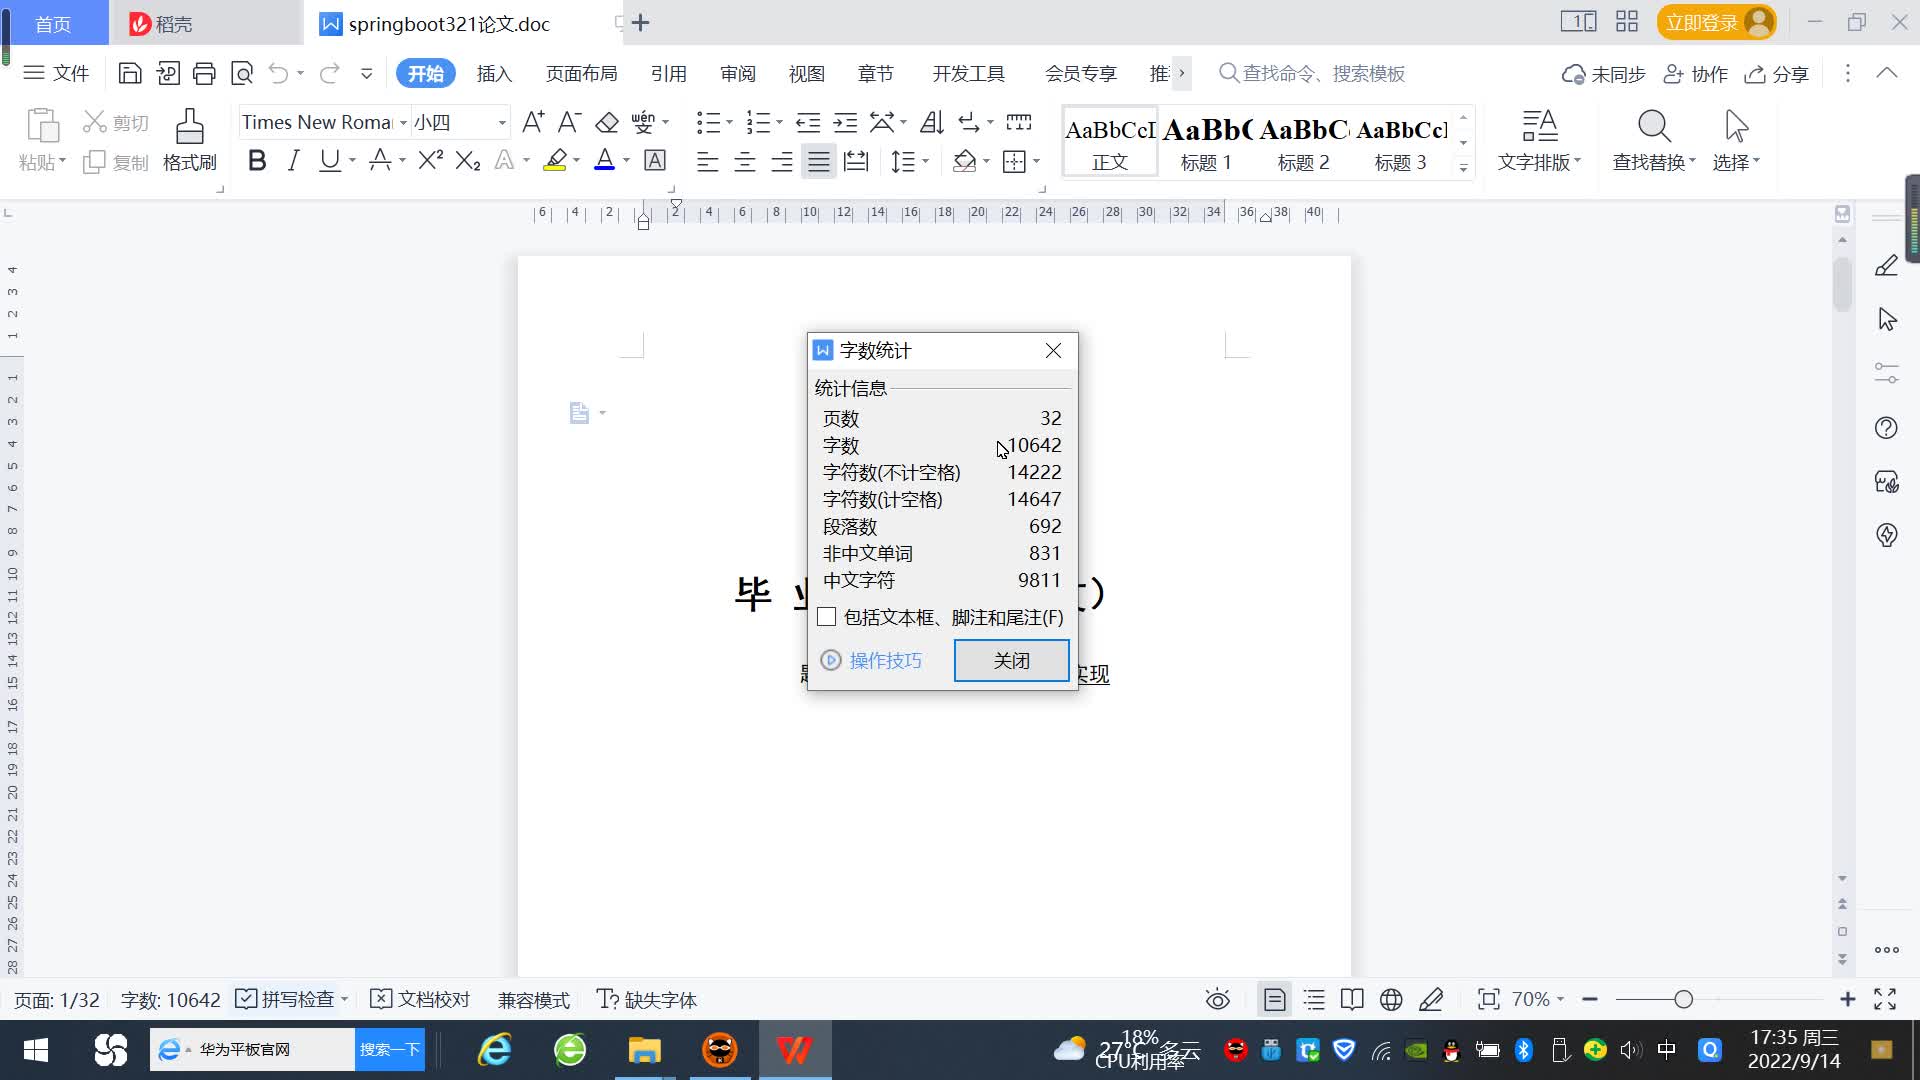Decrease font size with A- icon
1920x1080 pixels.
pyautogui.click(x=569, y=122)
